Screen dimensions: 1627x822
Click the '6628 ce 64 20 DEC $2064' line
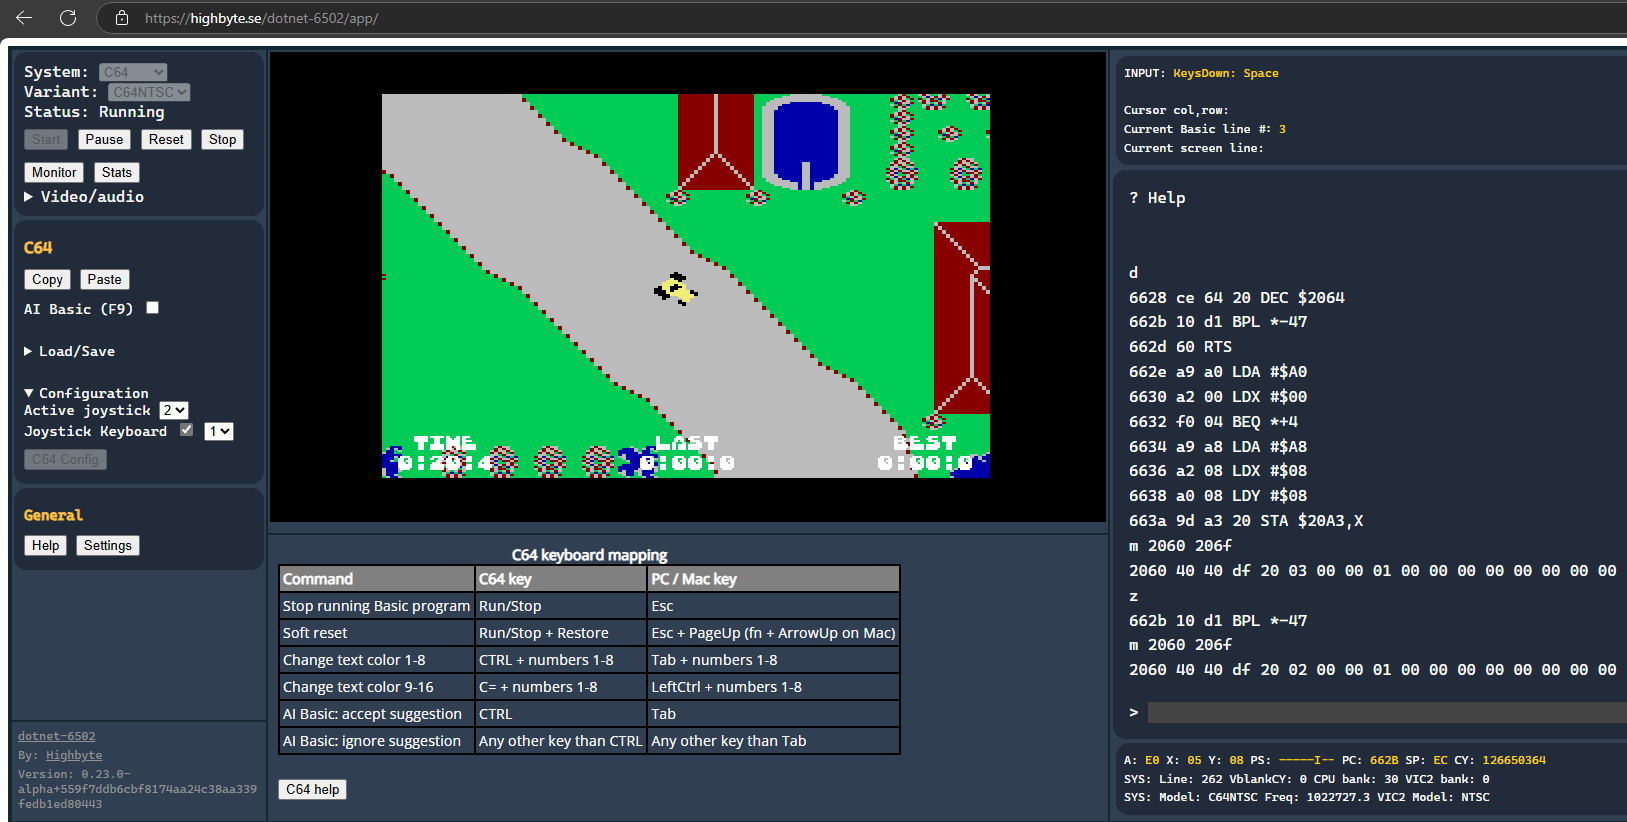[x=1237, y=298]
